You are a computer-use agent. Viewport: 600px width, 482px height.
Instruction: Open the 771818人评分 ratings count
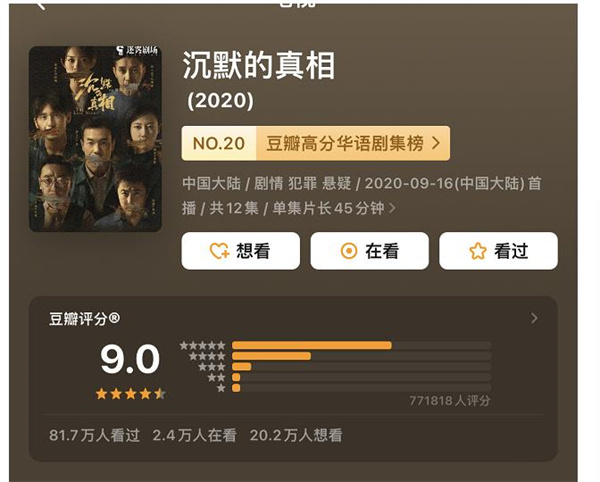pyautogui.click(x=449, y=401)
